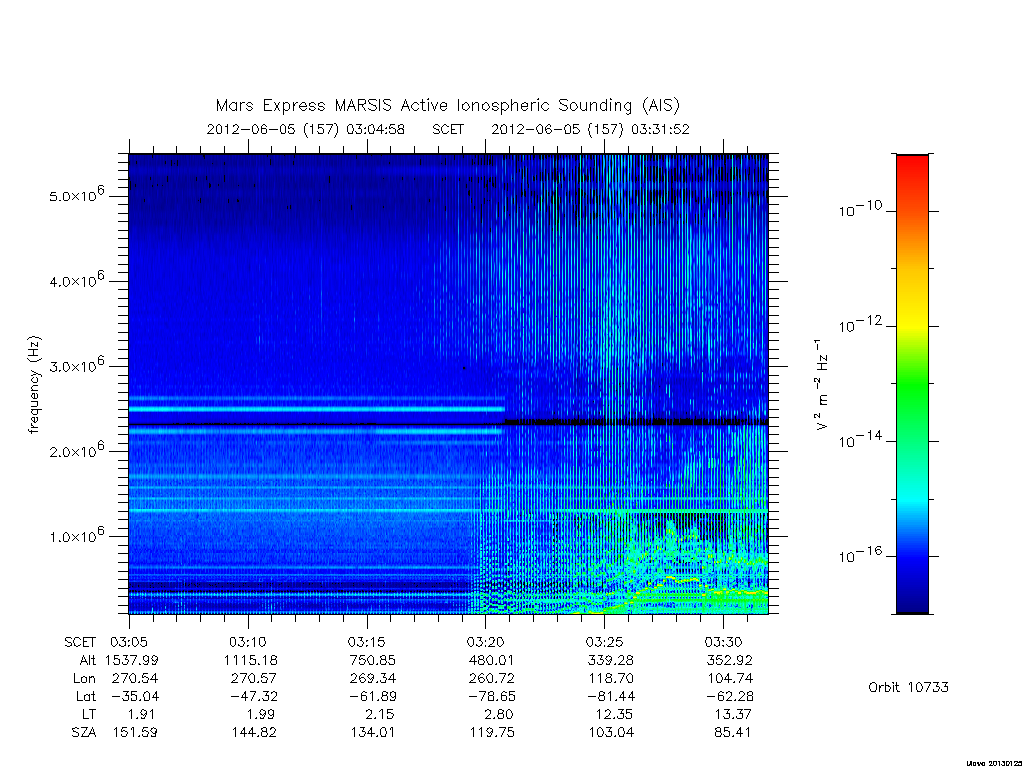
Task: Click the start timestamp "2012-06-05 (157) 03:04:58"
Action: (306, 129)
